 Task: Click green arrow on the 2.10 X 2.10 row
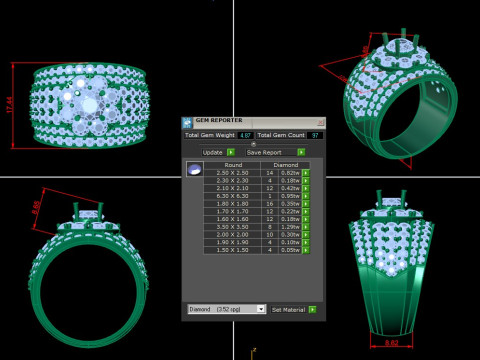pyautogui.click(x=306, y=188)
